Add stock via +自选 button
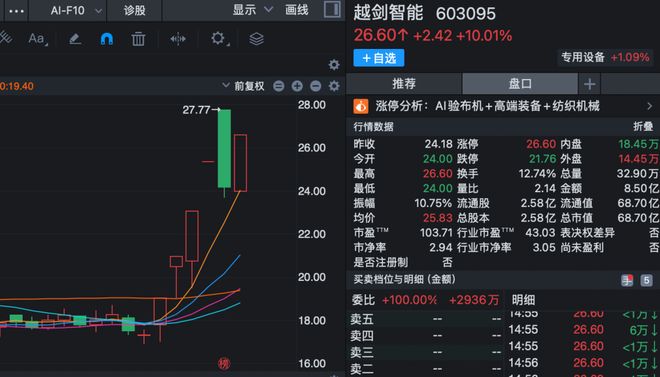 pyautogui.click(x=379, y=58)
